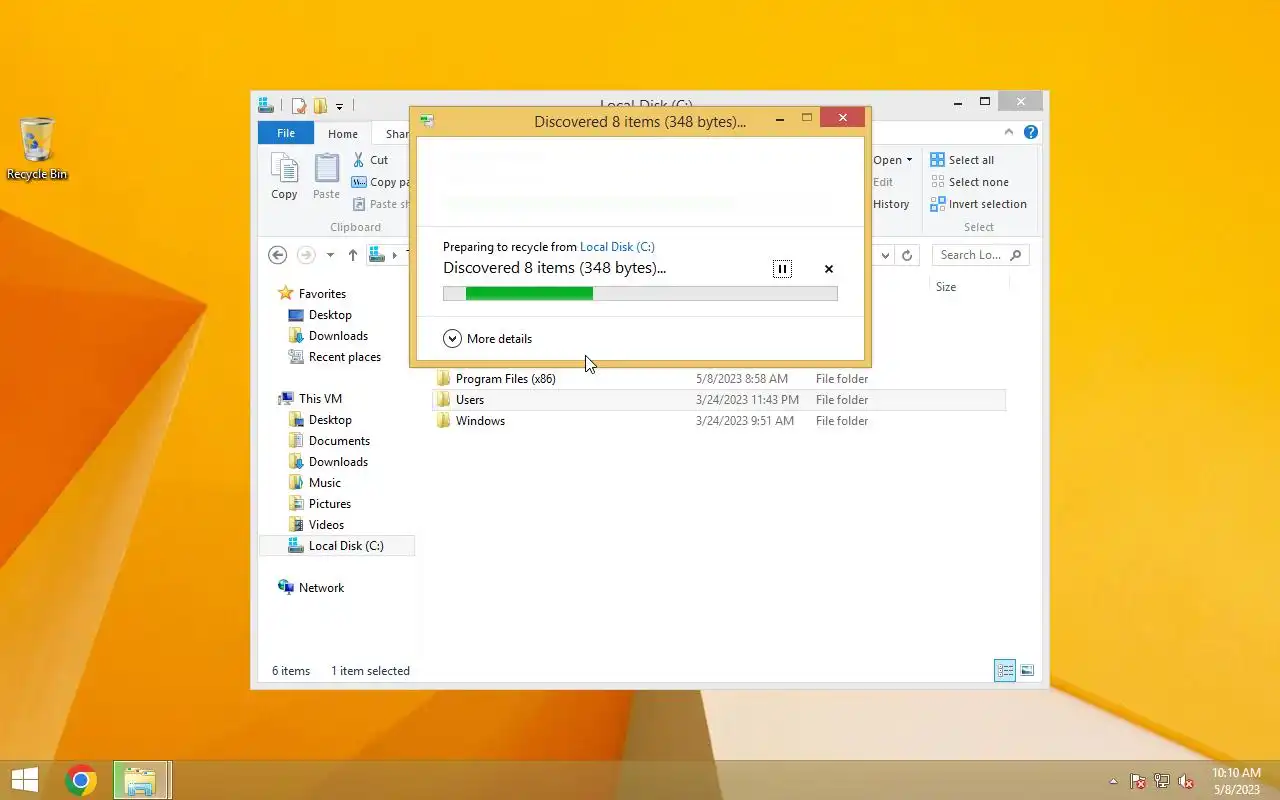Click File Explorer on the taskbar
The image size is (1280, 800).
(141, 780)
